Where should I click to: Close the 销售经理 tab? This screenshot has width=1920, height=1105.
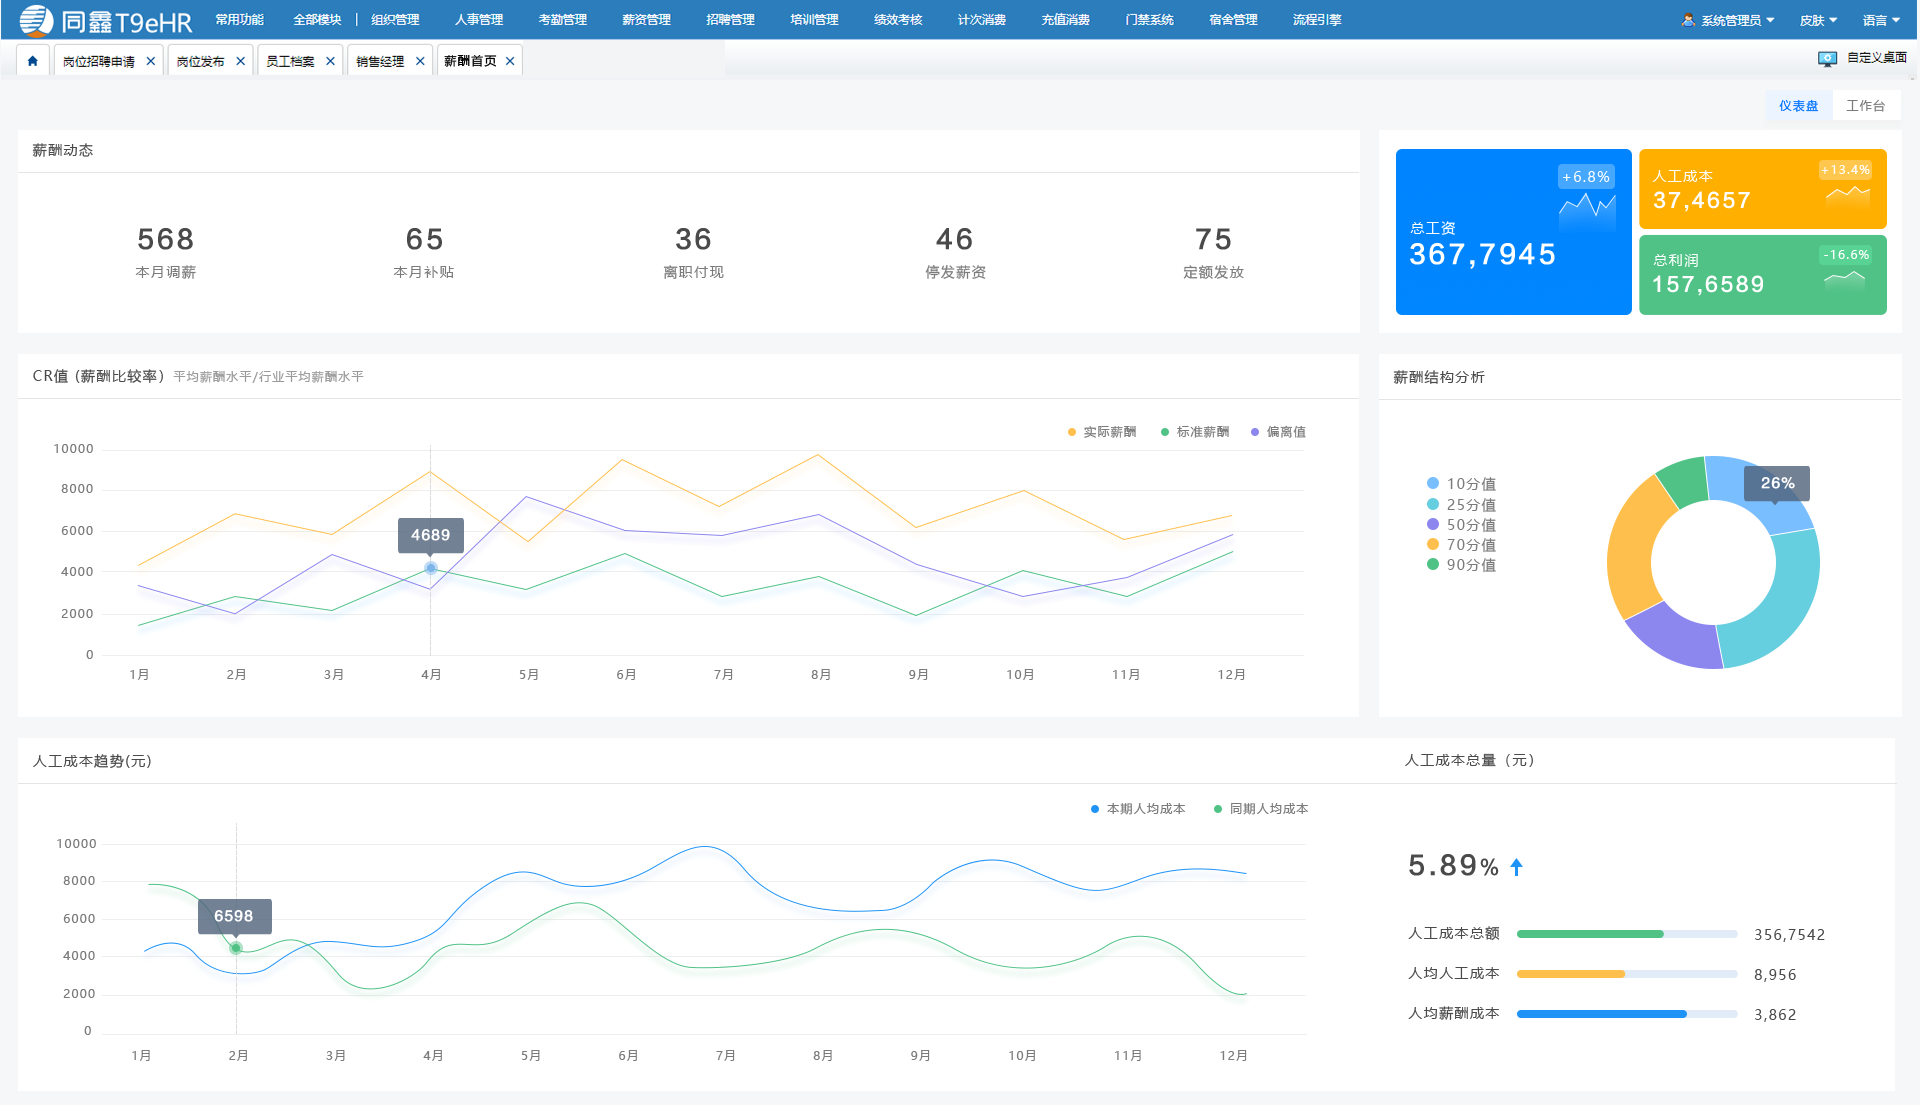pyautogui.click(x=420, y=61)
